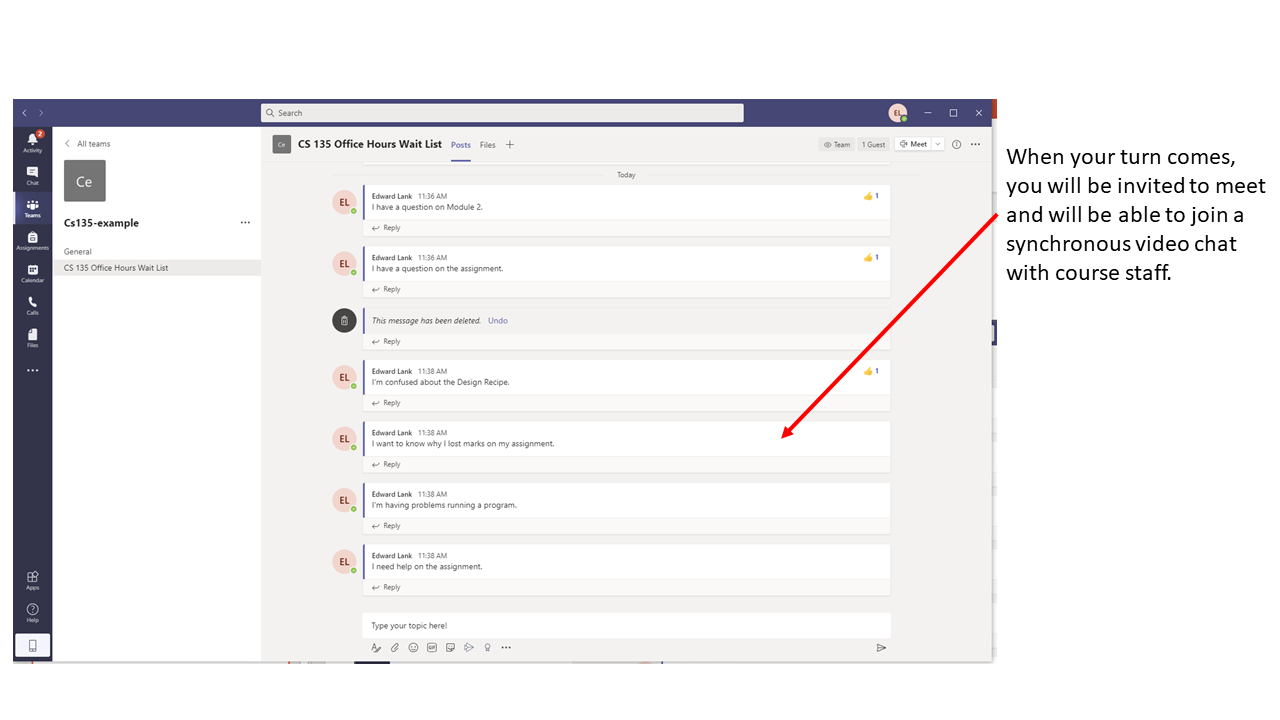The width and height of the screenshot is (1280, 720).
Task: Open the emoji picker in compose toolbar
Action: point(413,648)
